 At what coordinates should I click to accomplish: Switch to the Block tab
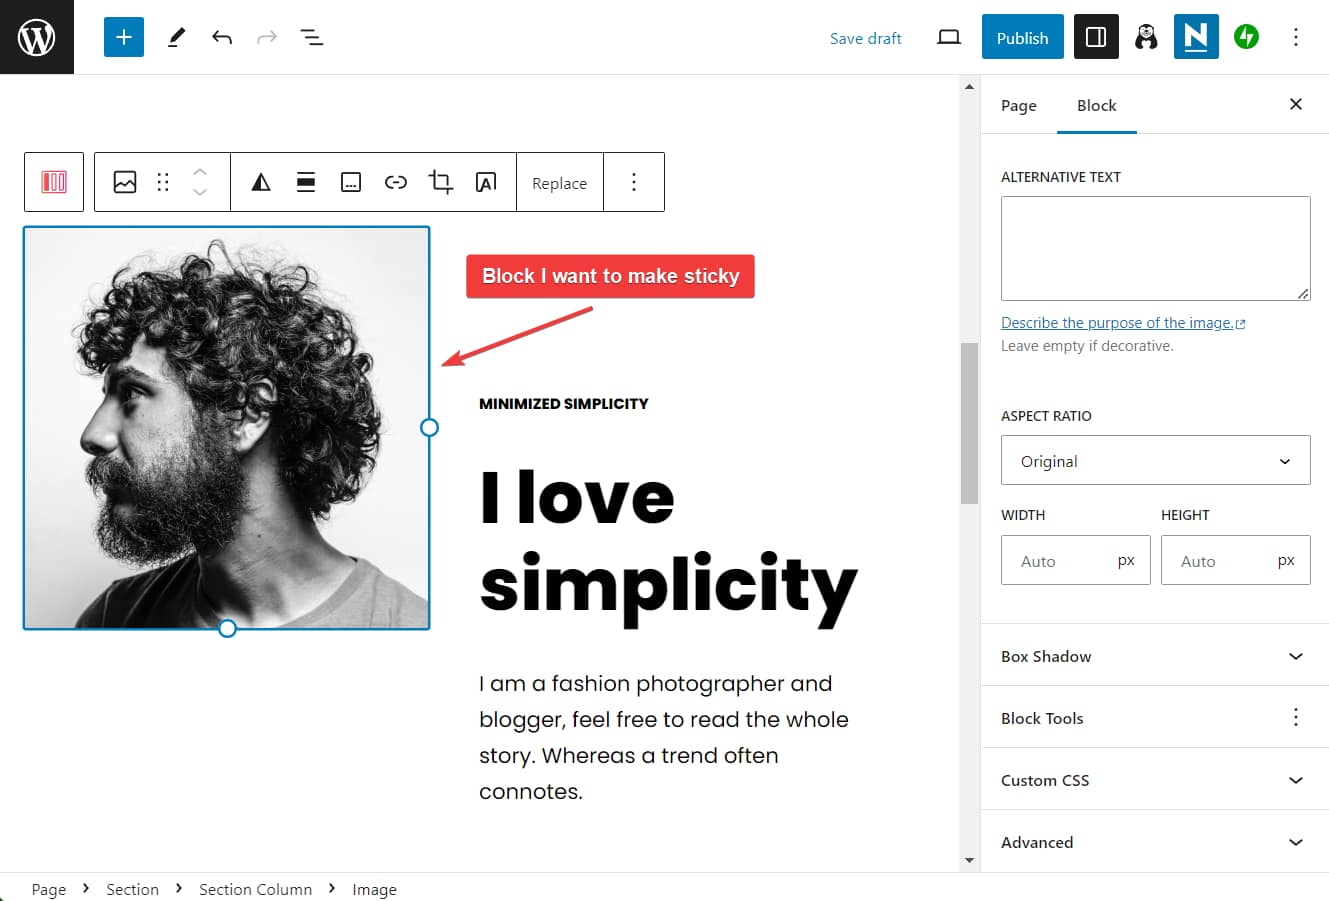pos(1096,105)
